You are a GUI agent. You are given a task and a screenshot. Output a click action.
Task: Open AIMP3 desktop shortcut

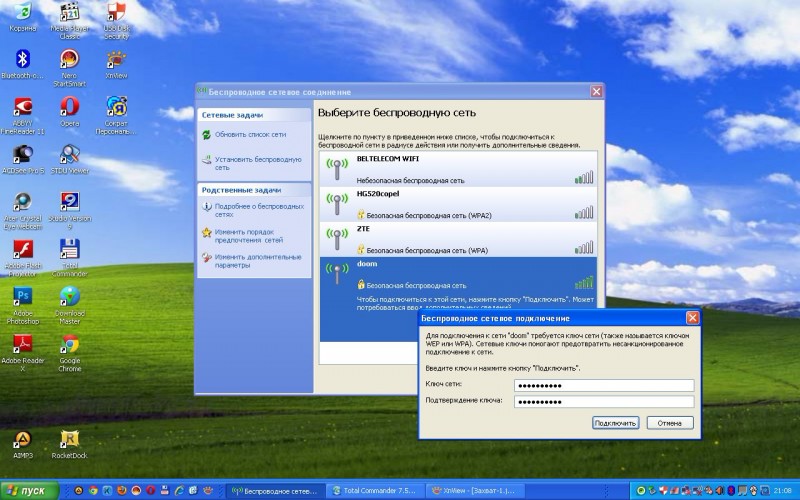tap(22, 444)
